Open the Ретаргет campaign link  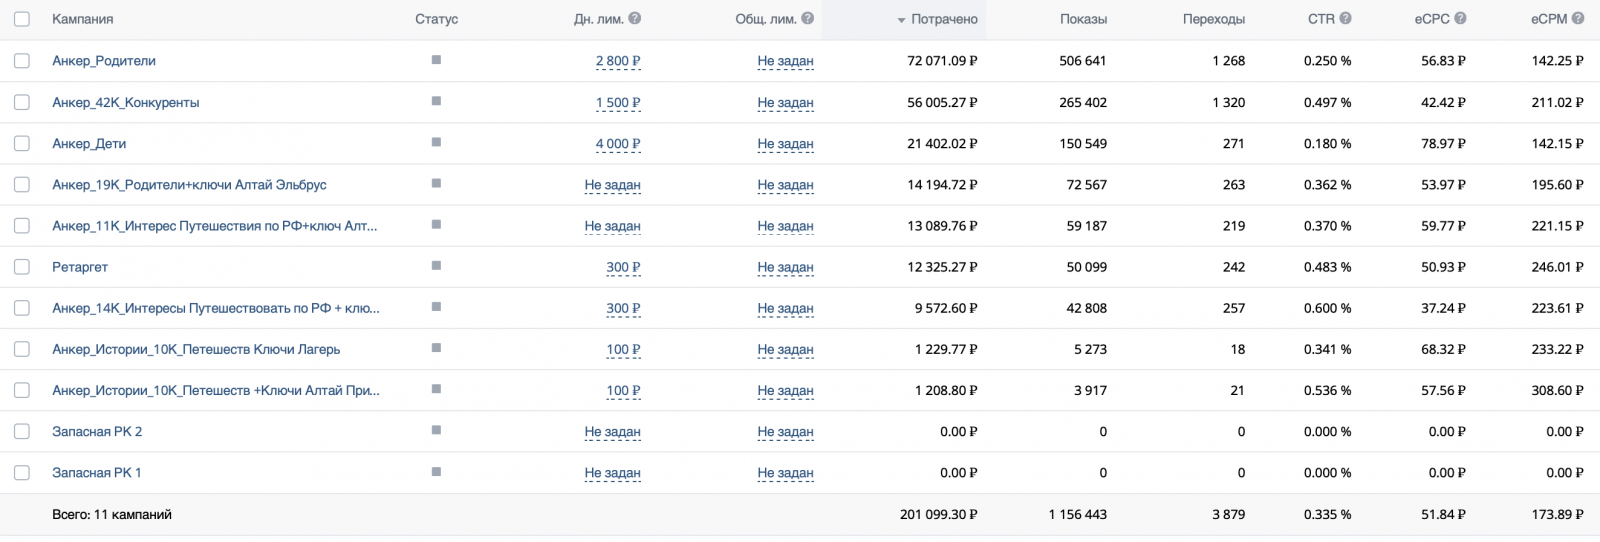(x=80, y=267)
